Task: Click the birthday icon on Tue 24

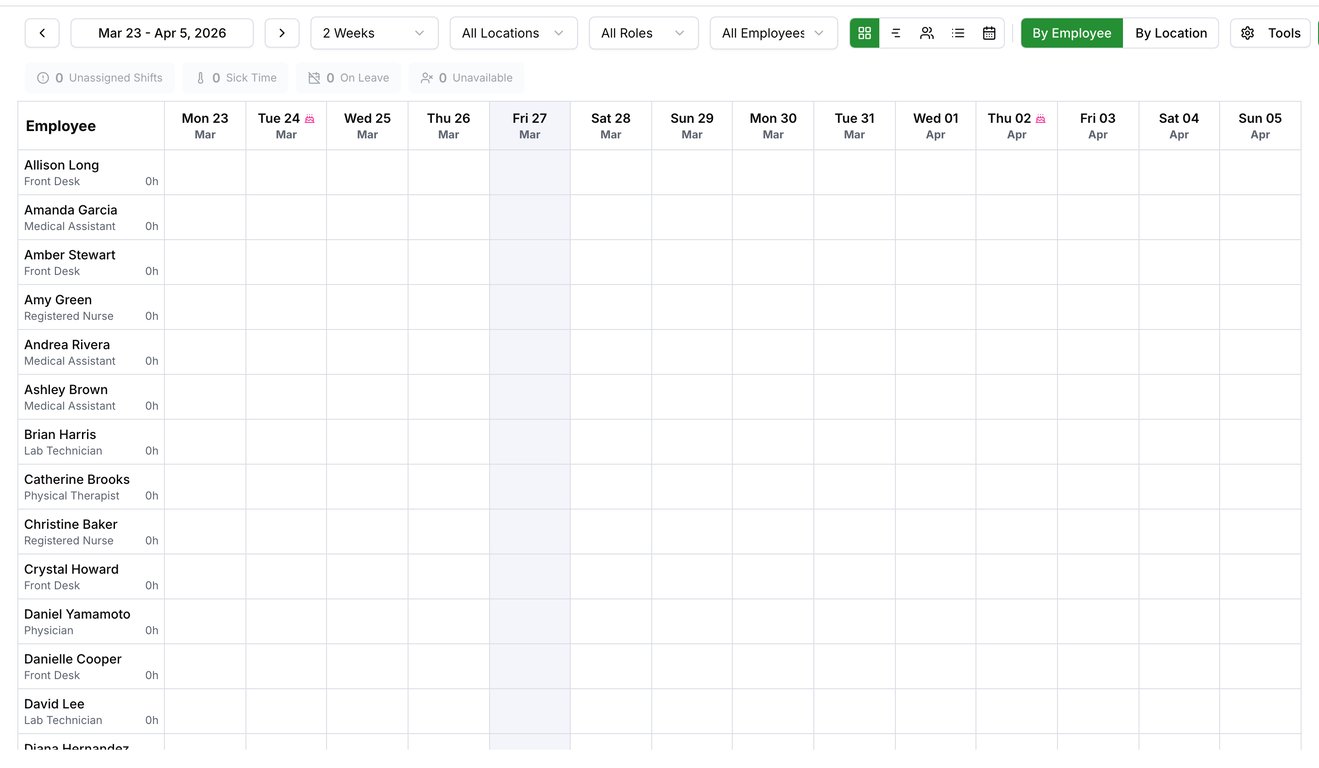Action: point(310,119)
